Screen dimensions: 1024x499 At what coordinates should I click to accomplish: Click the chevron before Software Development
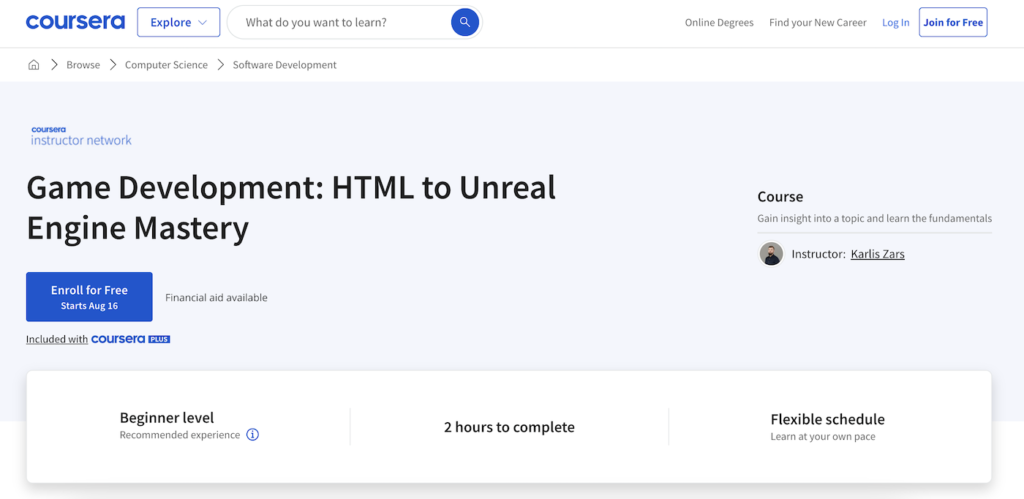point(220,65)
